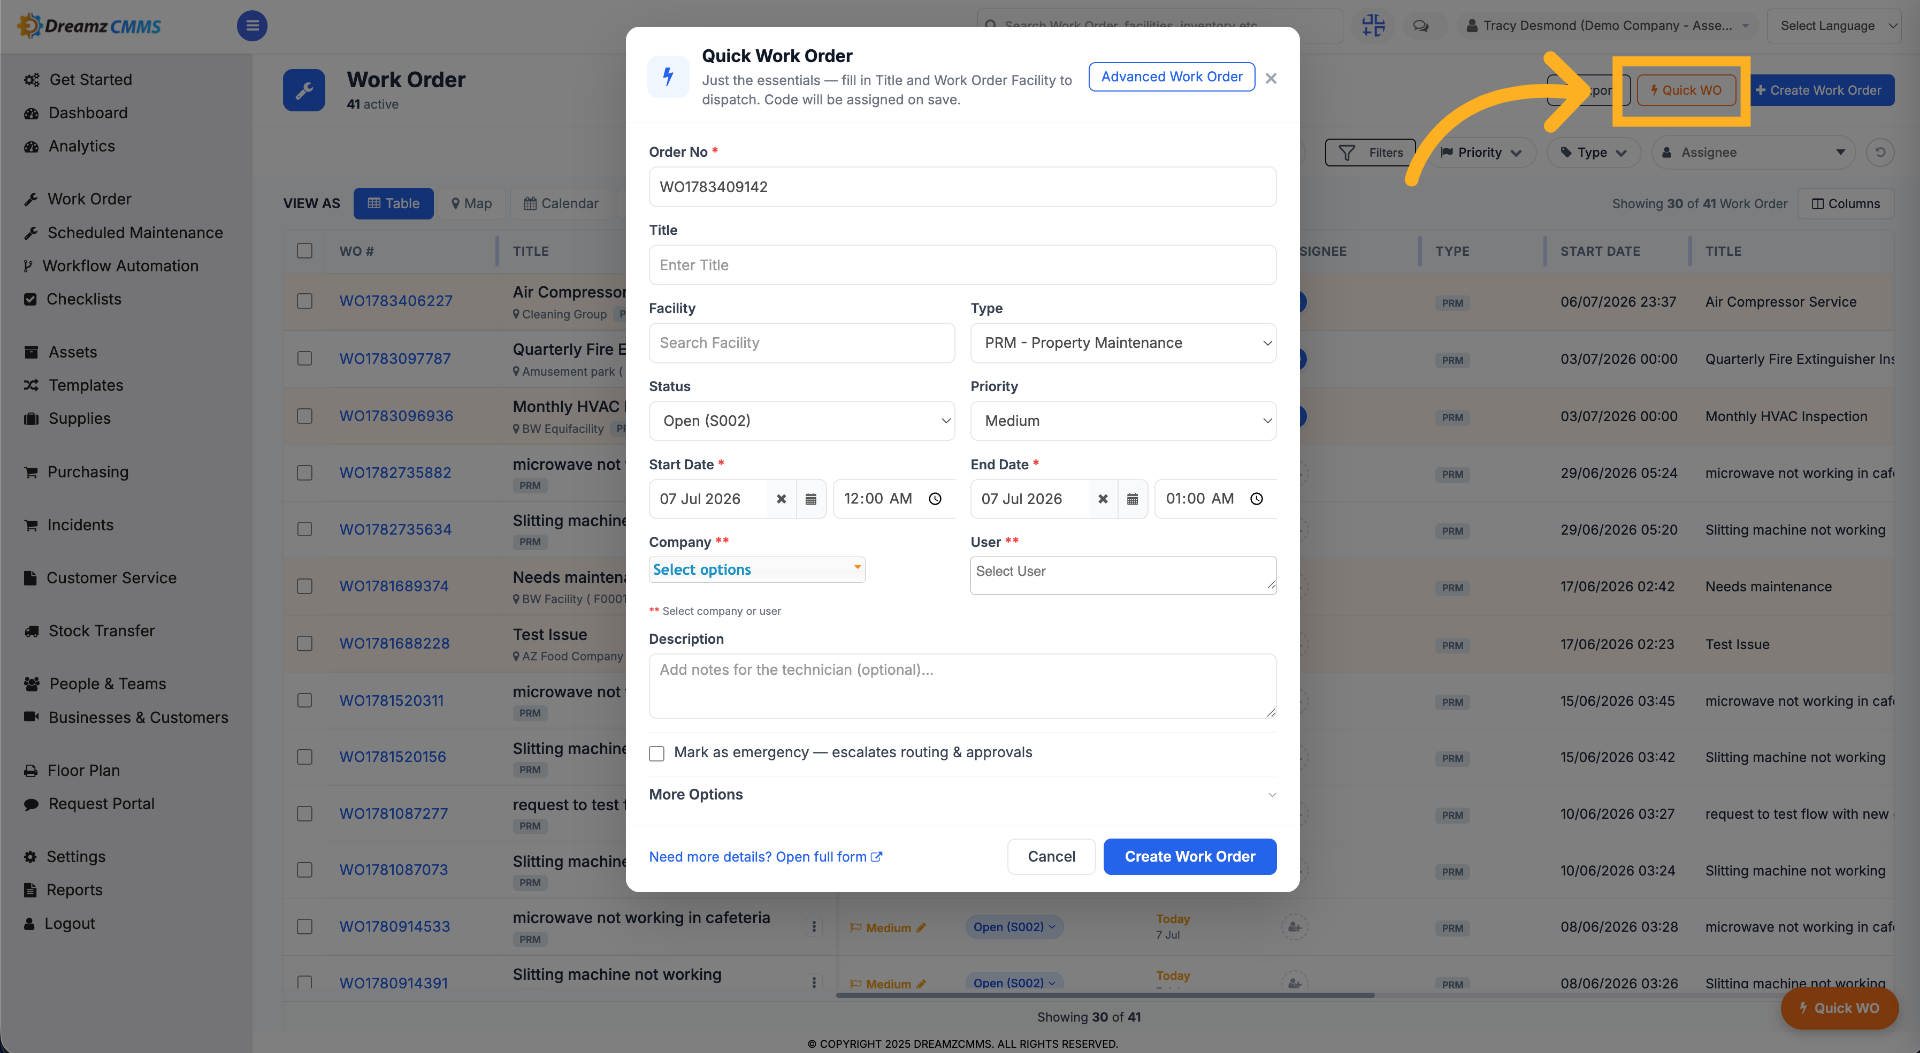
Task: Open Floor Plan in sidebar
Action: point(84,771)
